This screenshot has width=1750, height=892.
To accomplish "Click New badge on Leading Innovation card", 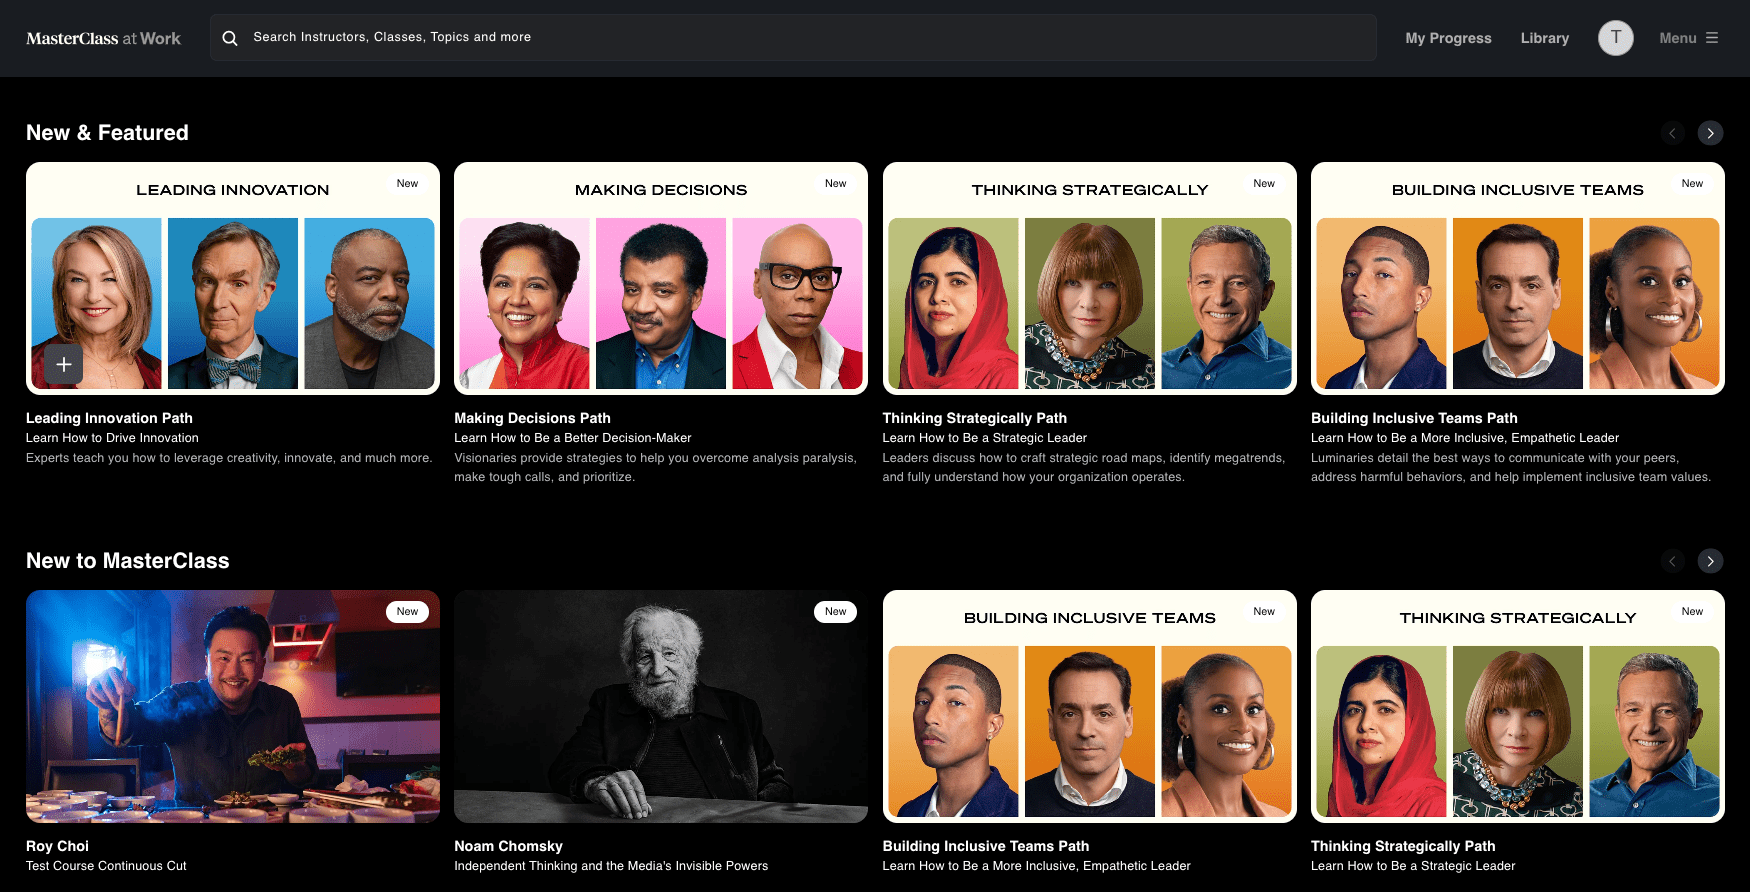I will click(x=407, y=183).
